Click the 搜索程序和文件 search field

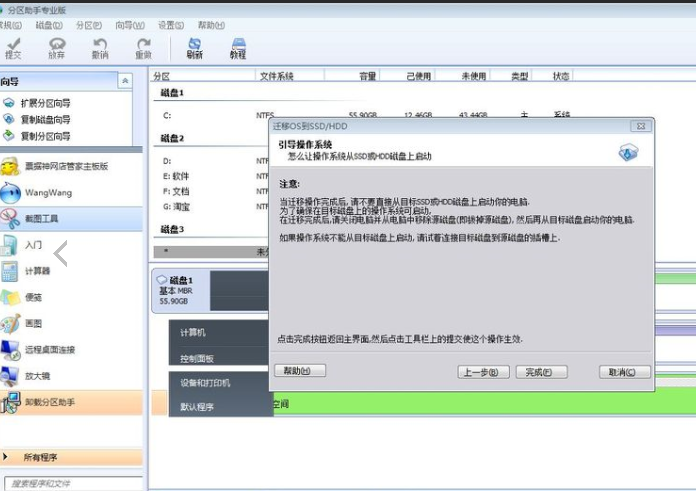tap(70, 484)
